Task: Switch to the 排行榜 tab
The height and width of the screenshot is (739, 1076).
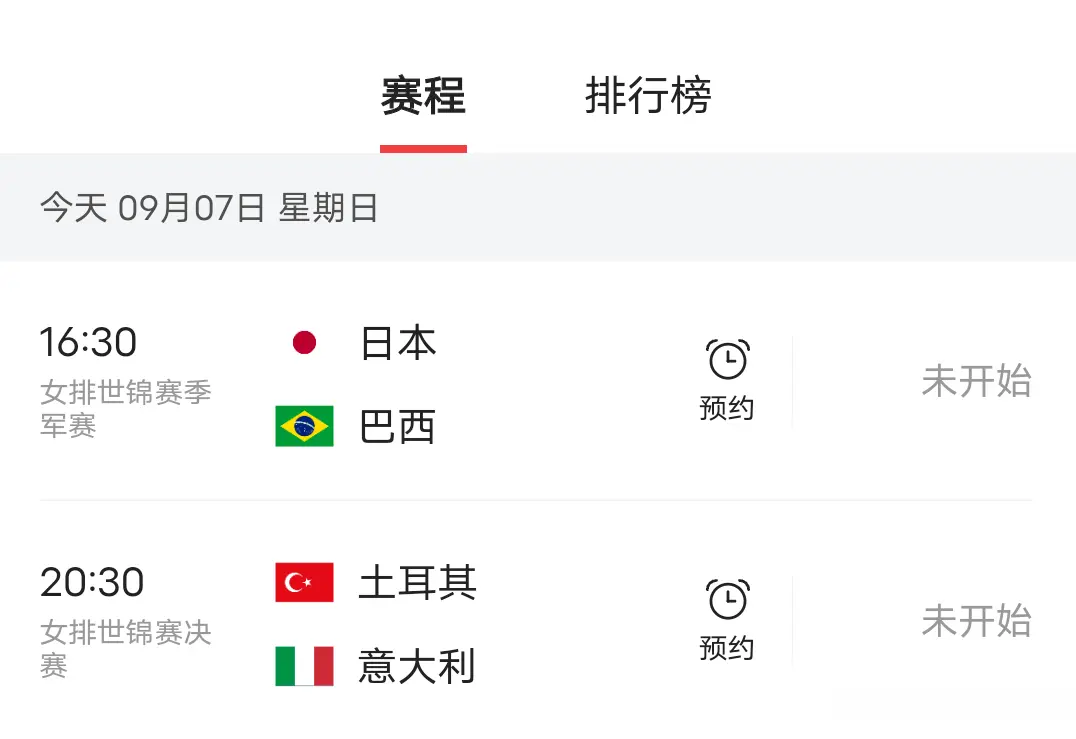Action: coord(648,97)
